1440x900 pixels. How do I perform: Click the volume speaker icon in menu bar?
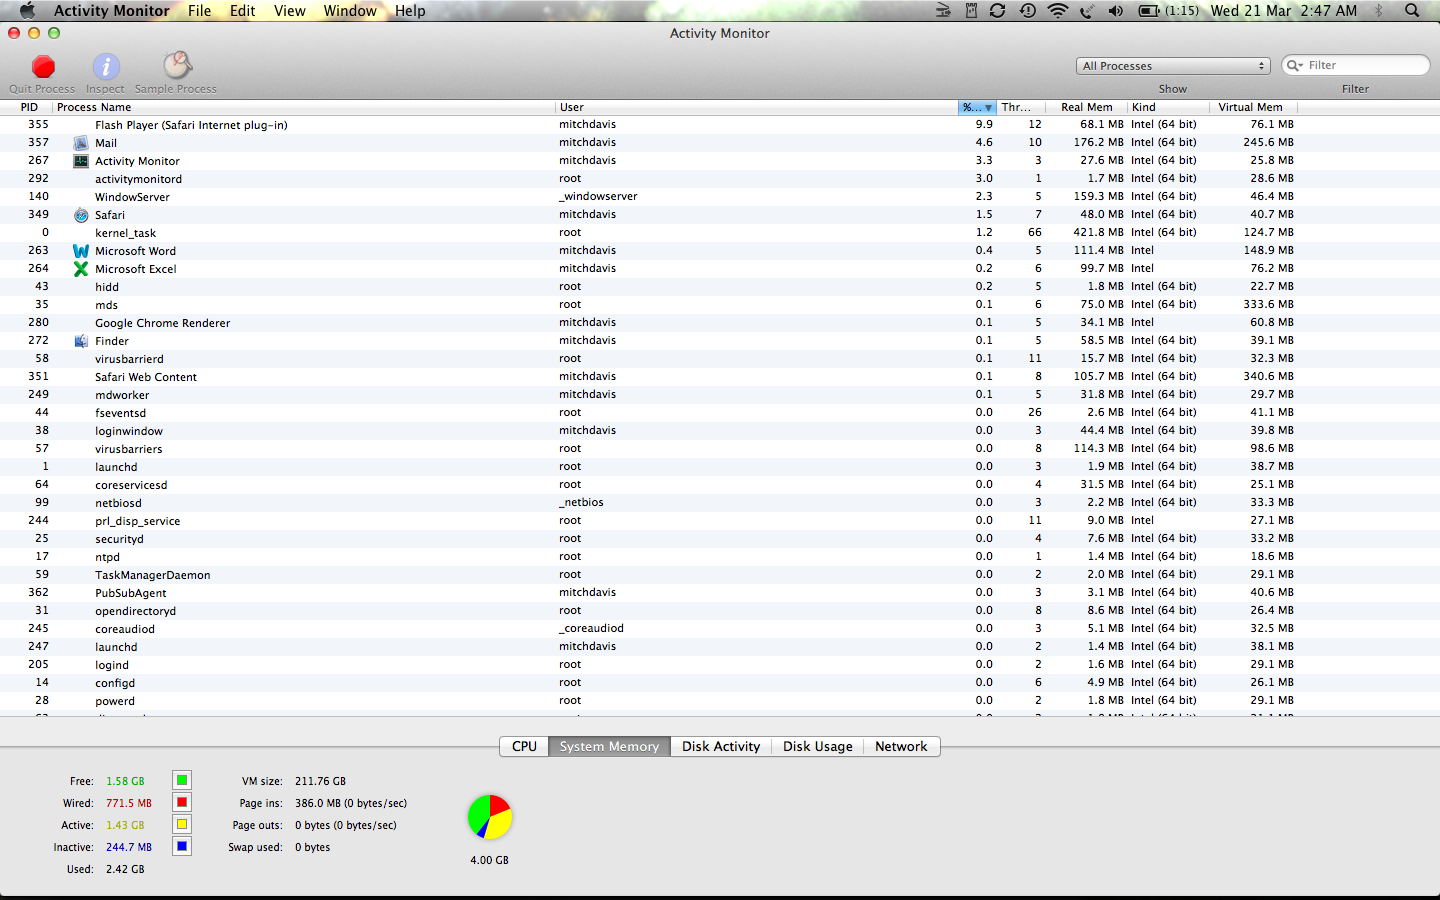pyautogui.click(x=1116, y=10)
